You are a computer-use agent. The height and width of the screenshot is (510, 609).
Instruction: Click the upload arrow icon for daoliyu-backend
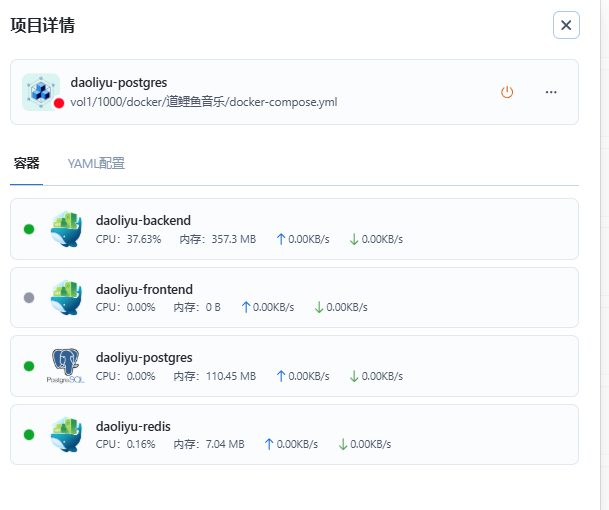(x=281, y=239)
